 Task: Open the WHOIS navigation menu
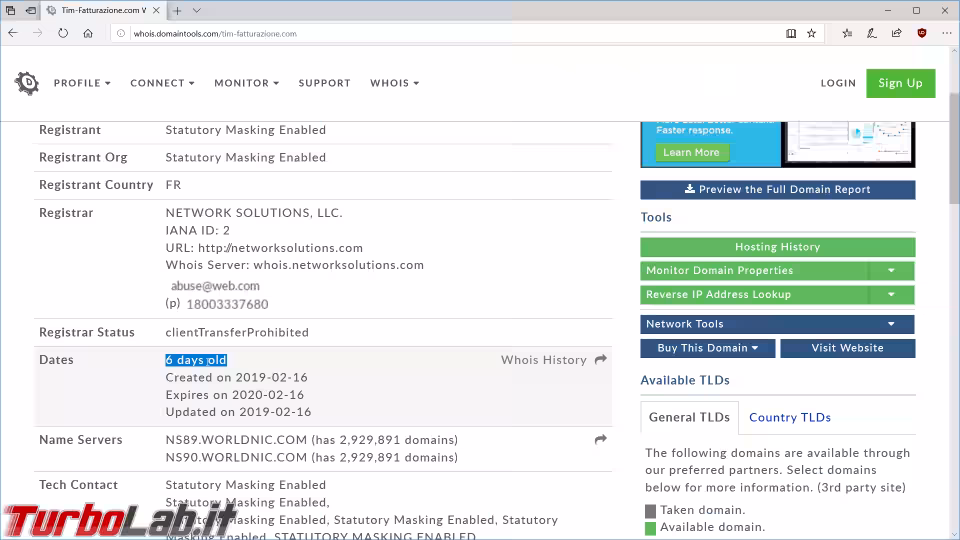(x=394, y=83)
